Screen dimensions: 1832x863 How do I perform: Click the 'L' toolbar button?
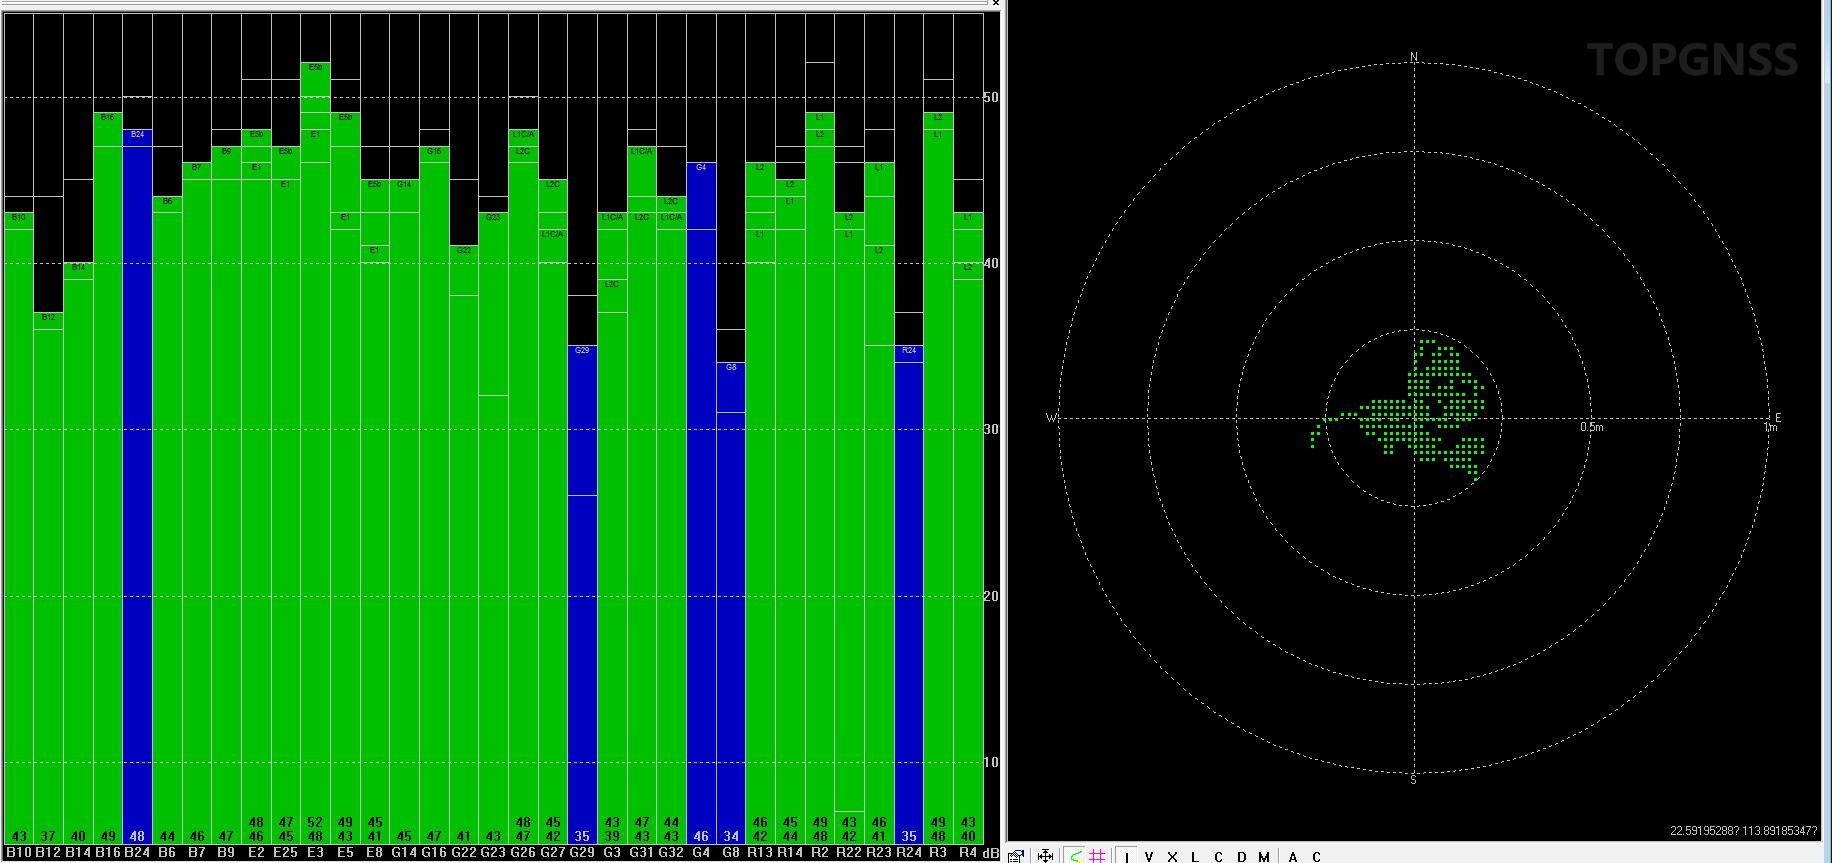(x=1195, y=856)
